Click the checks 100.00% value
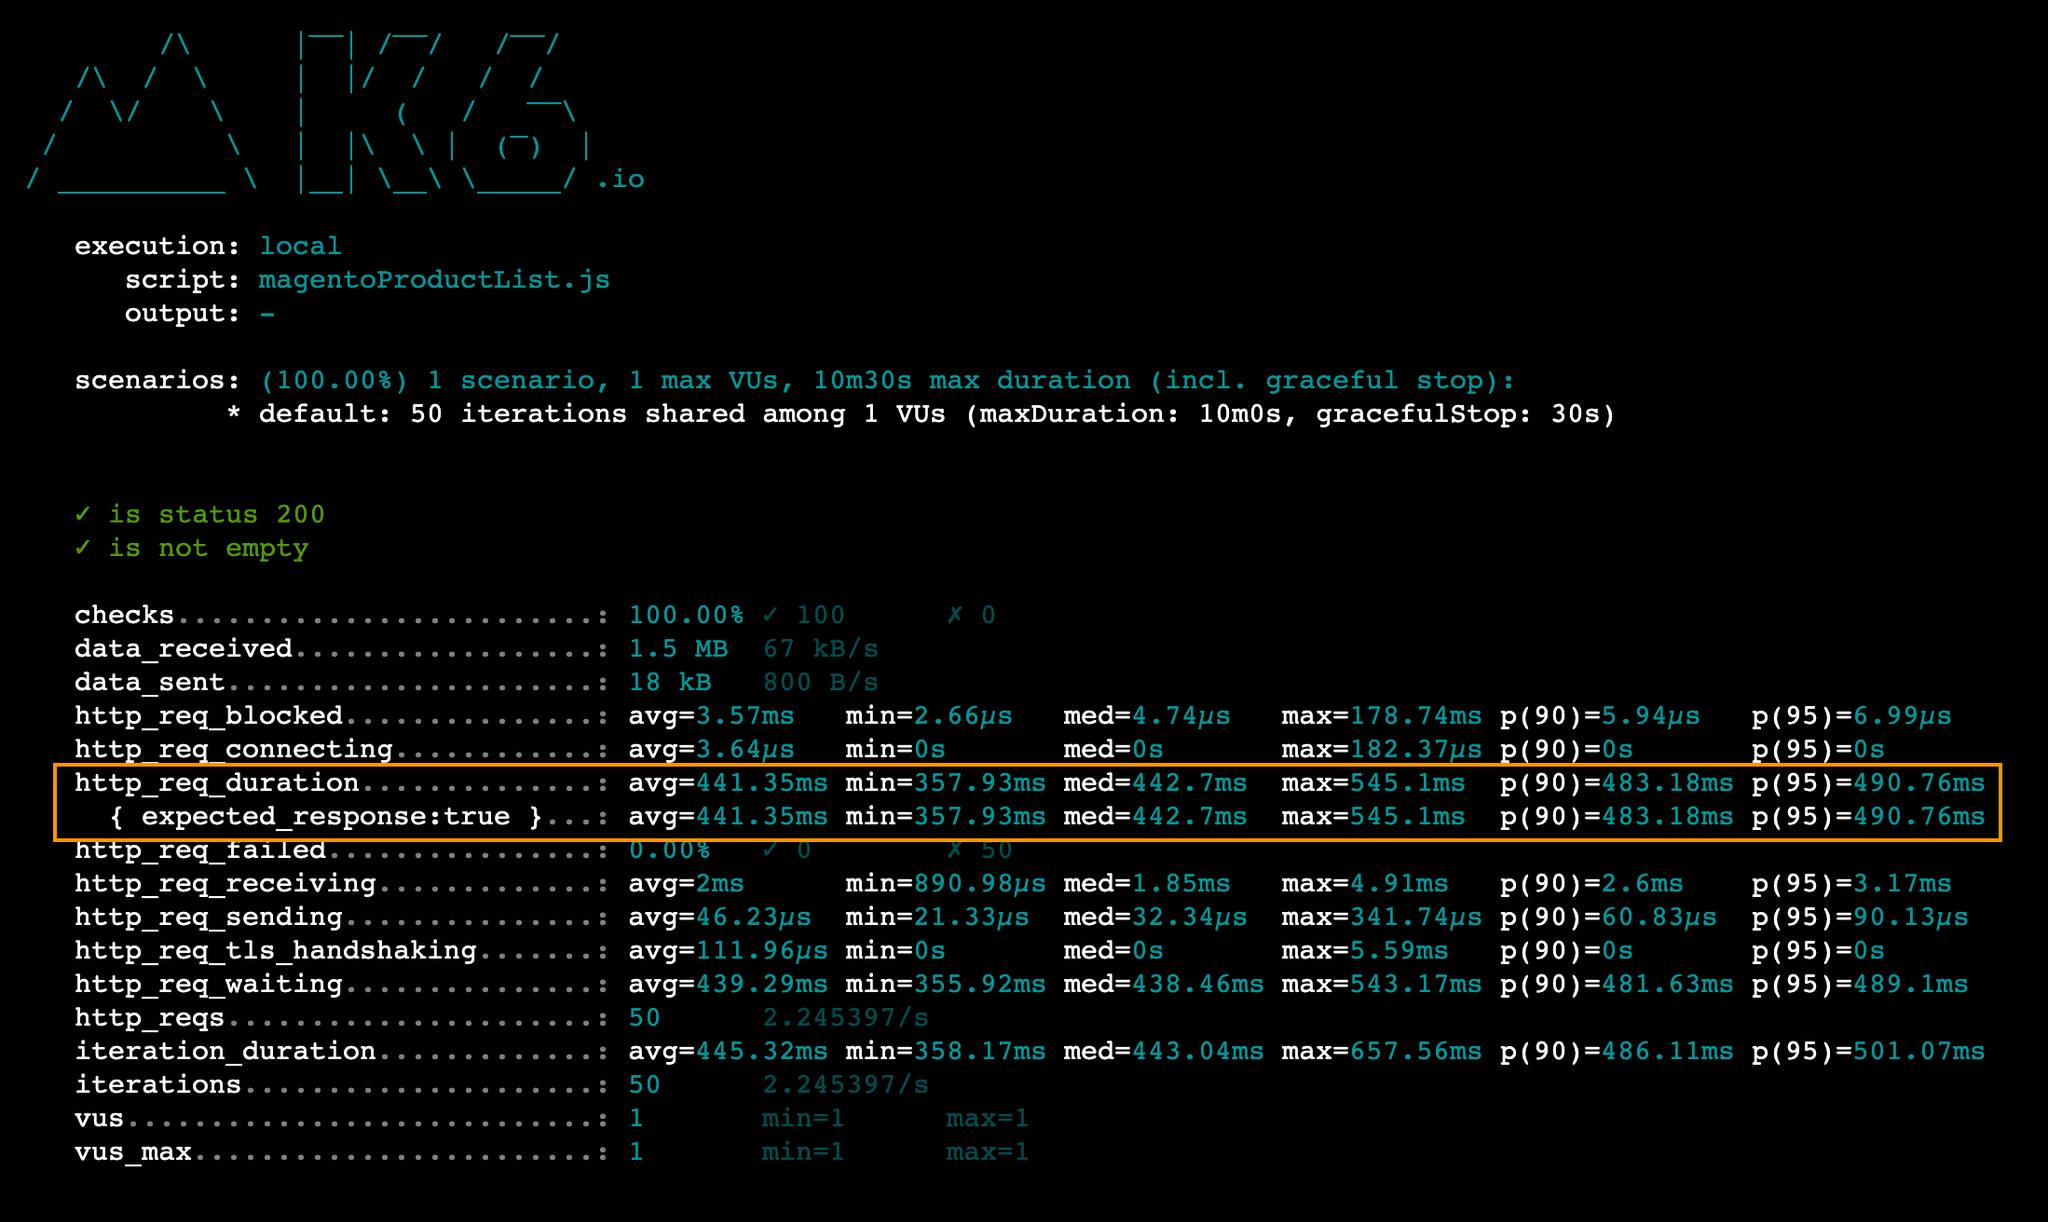Image resolution: width=2048 pixels, height=1222 pixels. 686,615
